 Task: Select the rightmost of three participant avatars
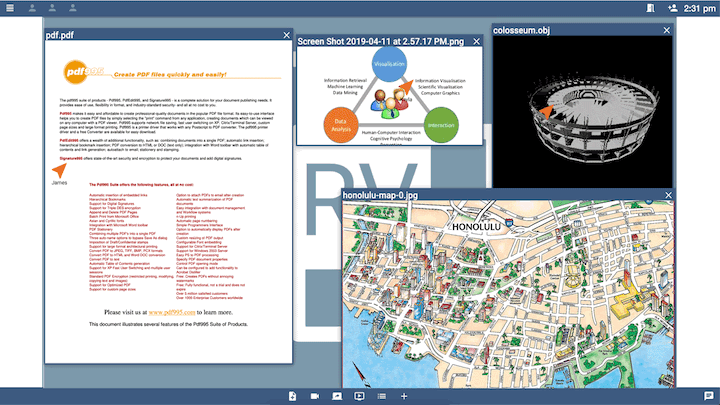[x=73, y=8]
